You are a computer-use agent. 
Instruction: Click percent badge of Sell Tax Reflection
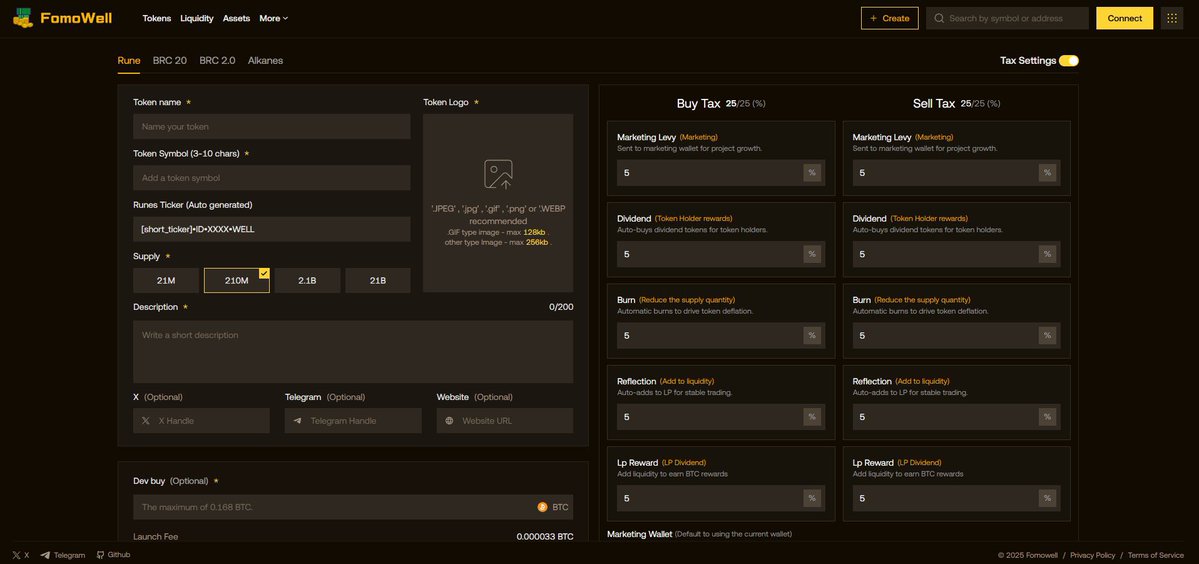point(1047,417)
